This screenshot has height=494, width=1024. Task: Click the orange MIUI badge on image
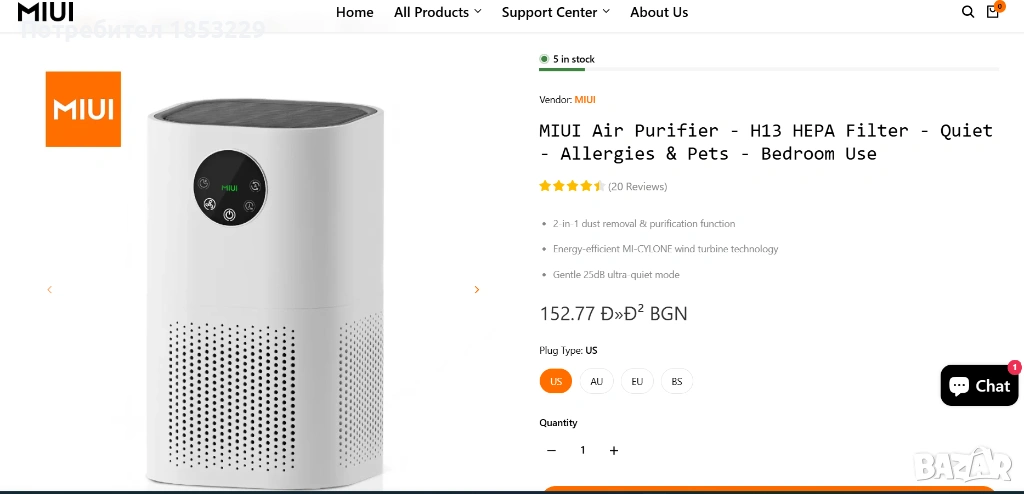tap(83, 109)
